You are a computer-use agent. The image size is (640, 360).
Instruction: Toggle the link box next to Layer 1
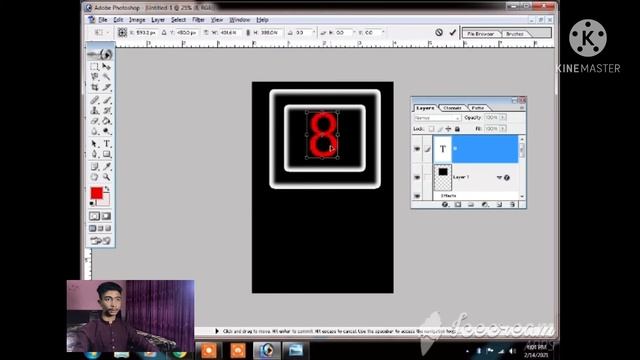pos(427,177)
